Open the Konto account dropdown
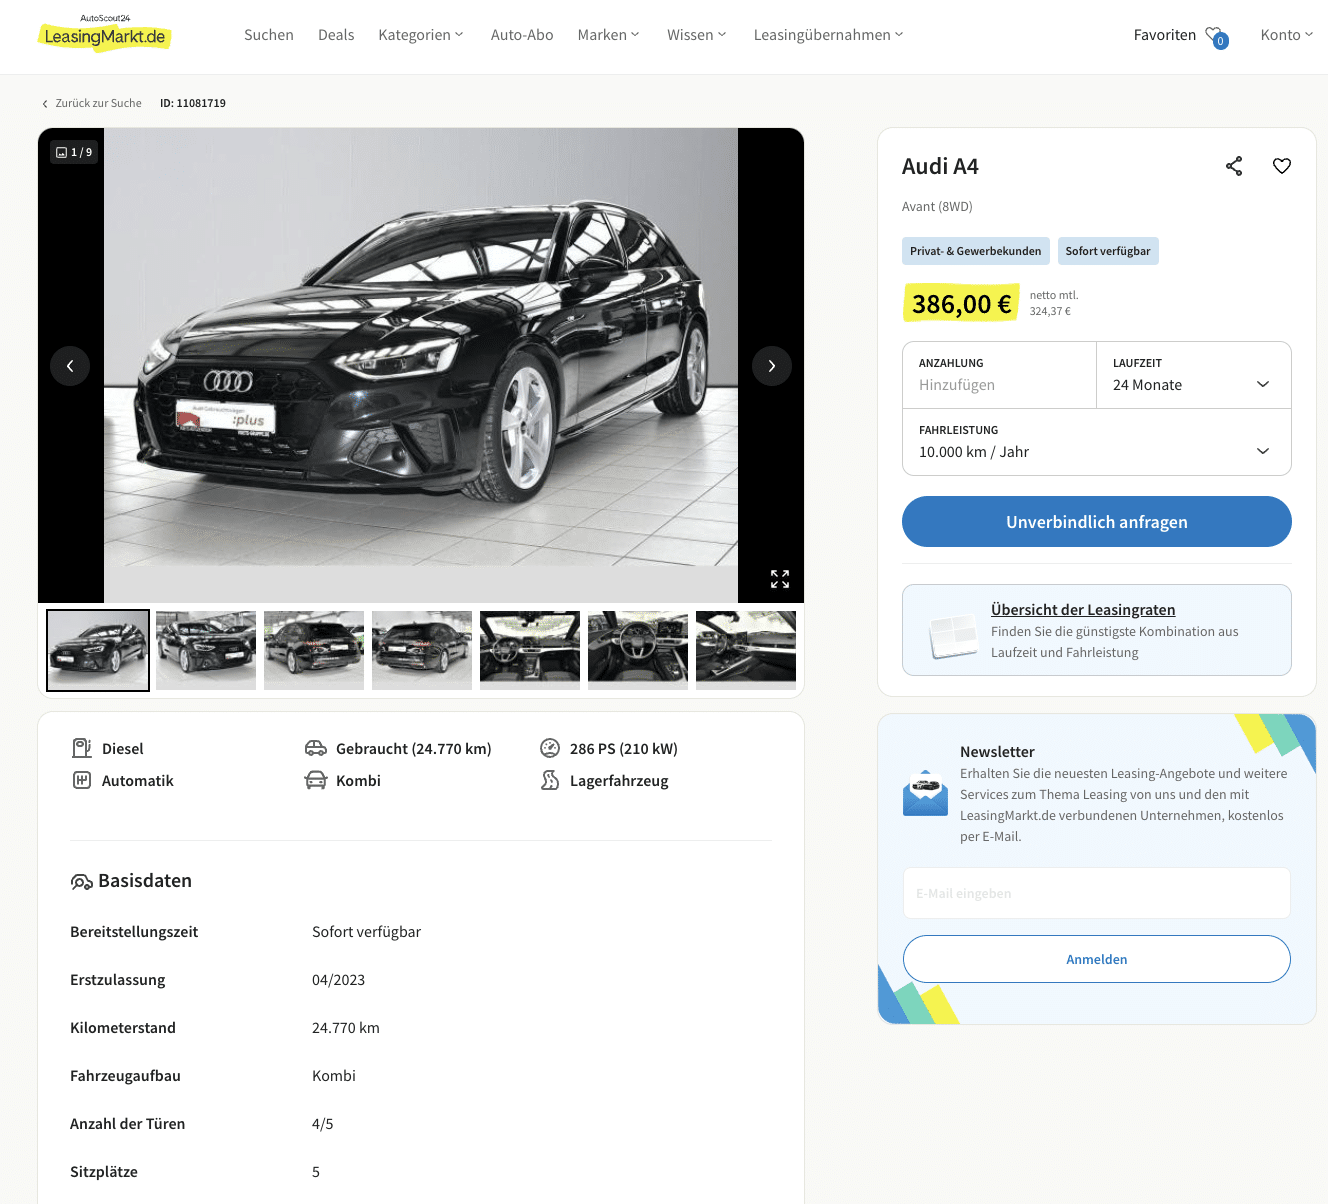This screenshot has height=1204, width=1328. [1287, 35]
